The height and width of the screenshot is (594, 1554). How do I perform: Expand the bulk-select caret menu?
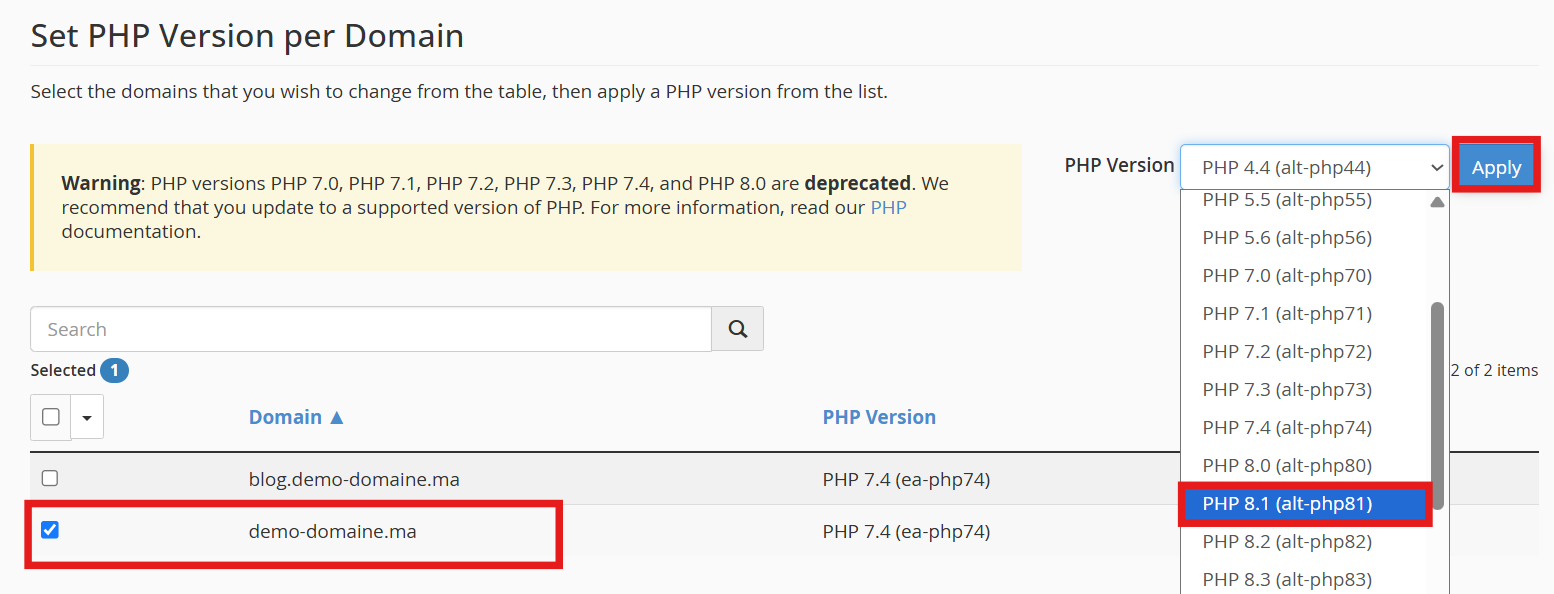coord(87,417)
